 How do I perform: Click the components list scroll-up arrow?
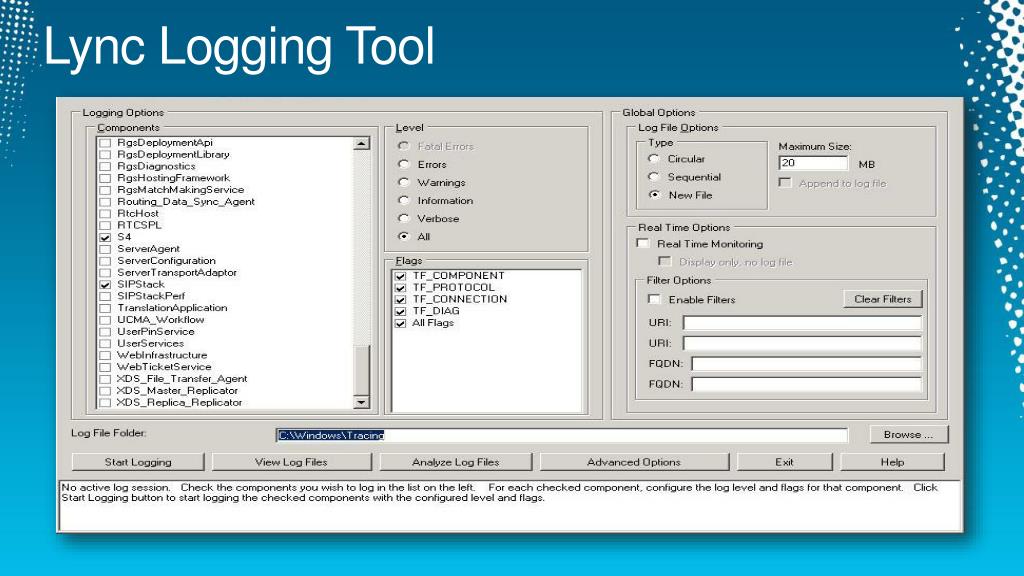362,144
